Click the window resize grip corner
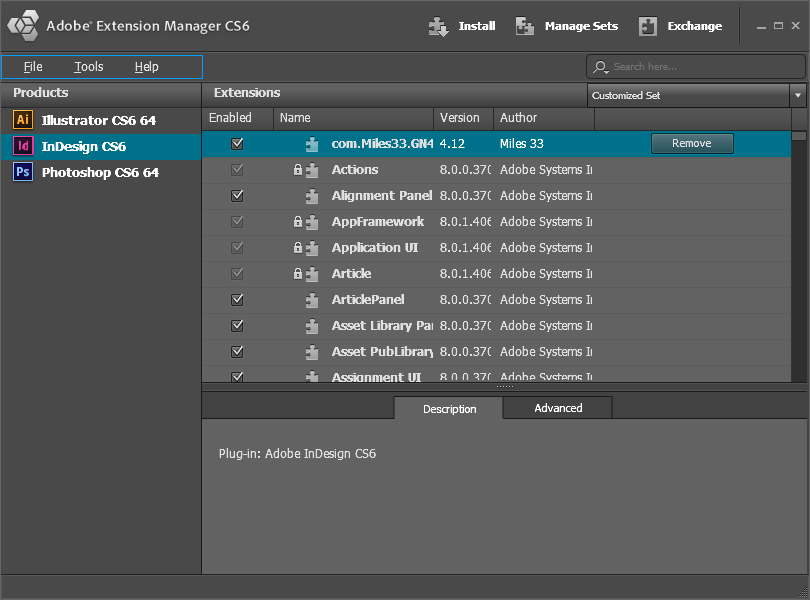This screenshot has height=600, width=810. (x=803, y=593)
